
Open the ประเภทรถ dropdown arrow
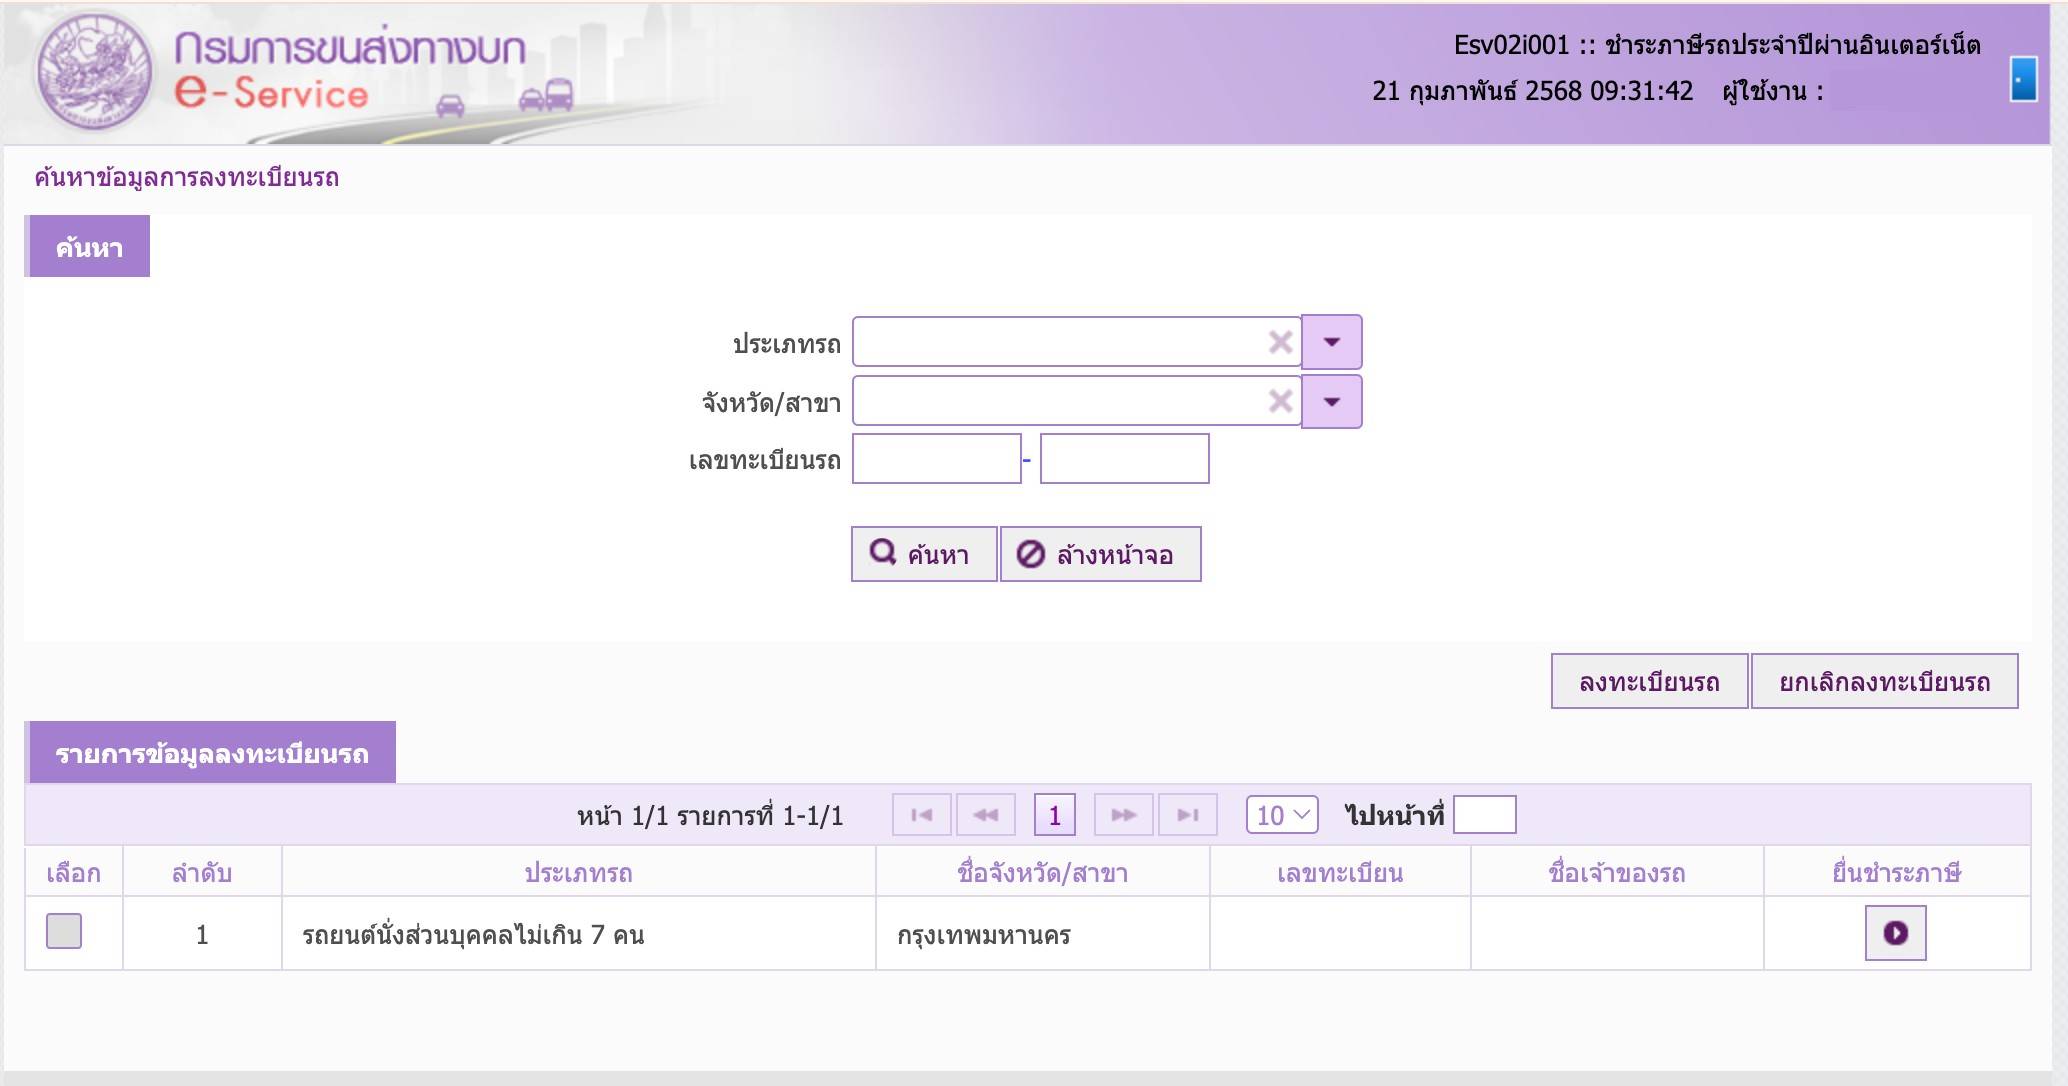tap(1332, 342)
